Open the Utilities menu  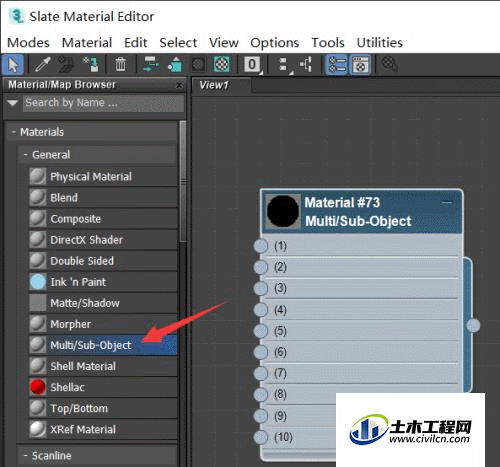[380, 43]
